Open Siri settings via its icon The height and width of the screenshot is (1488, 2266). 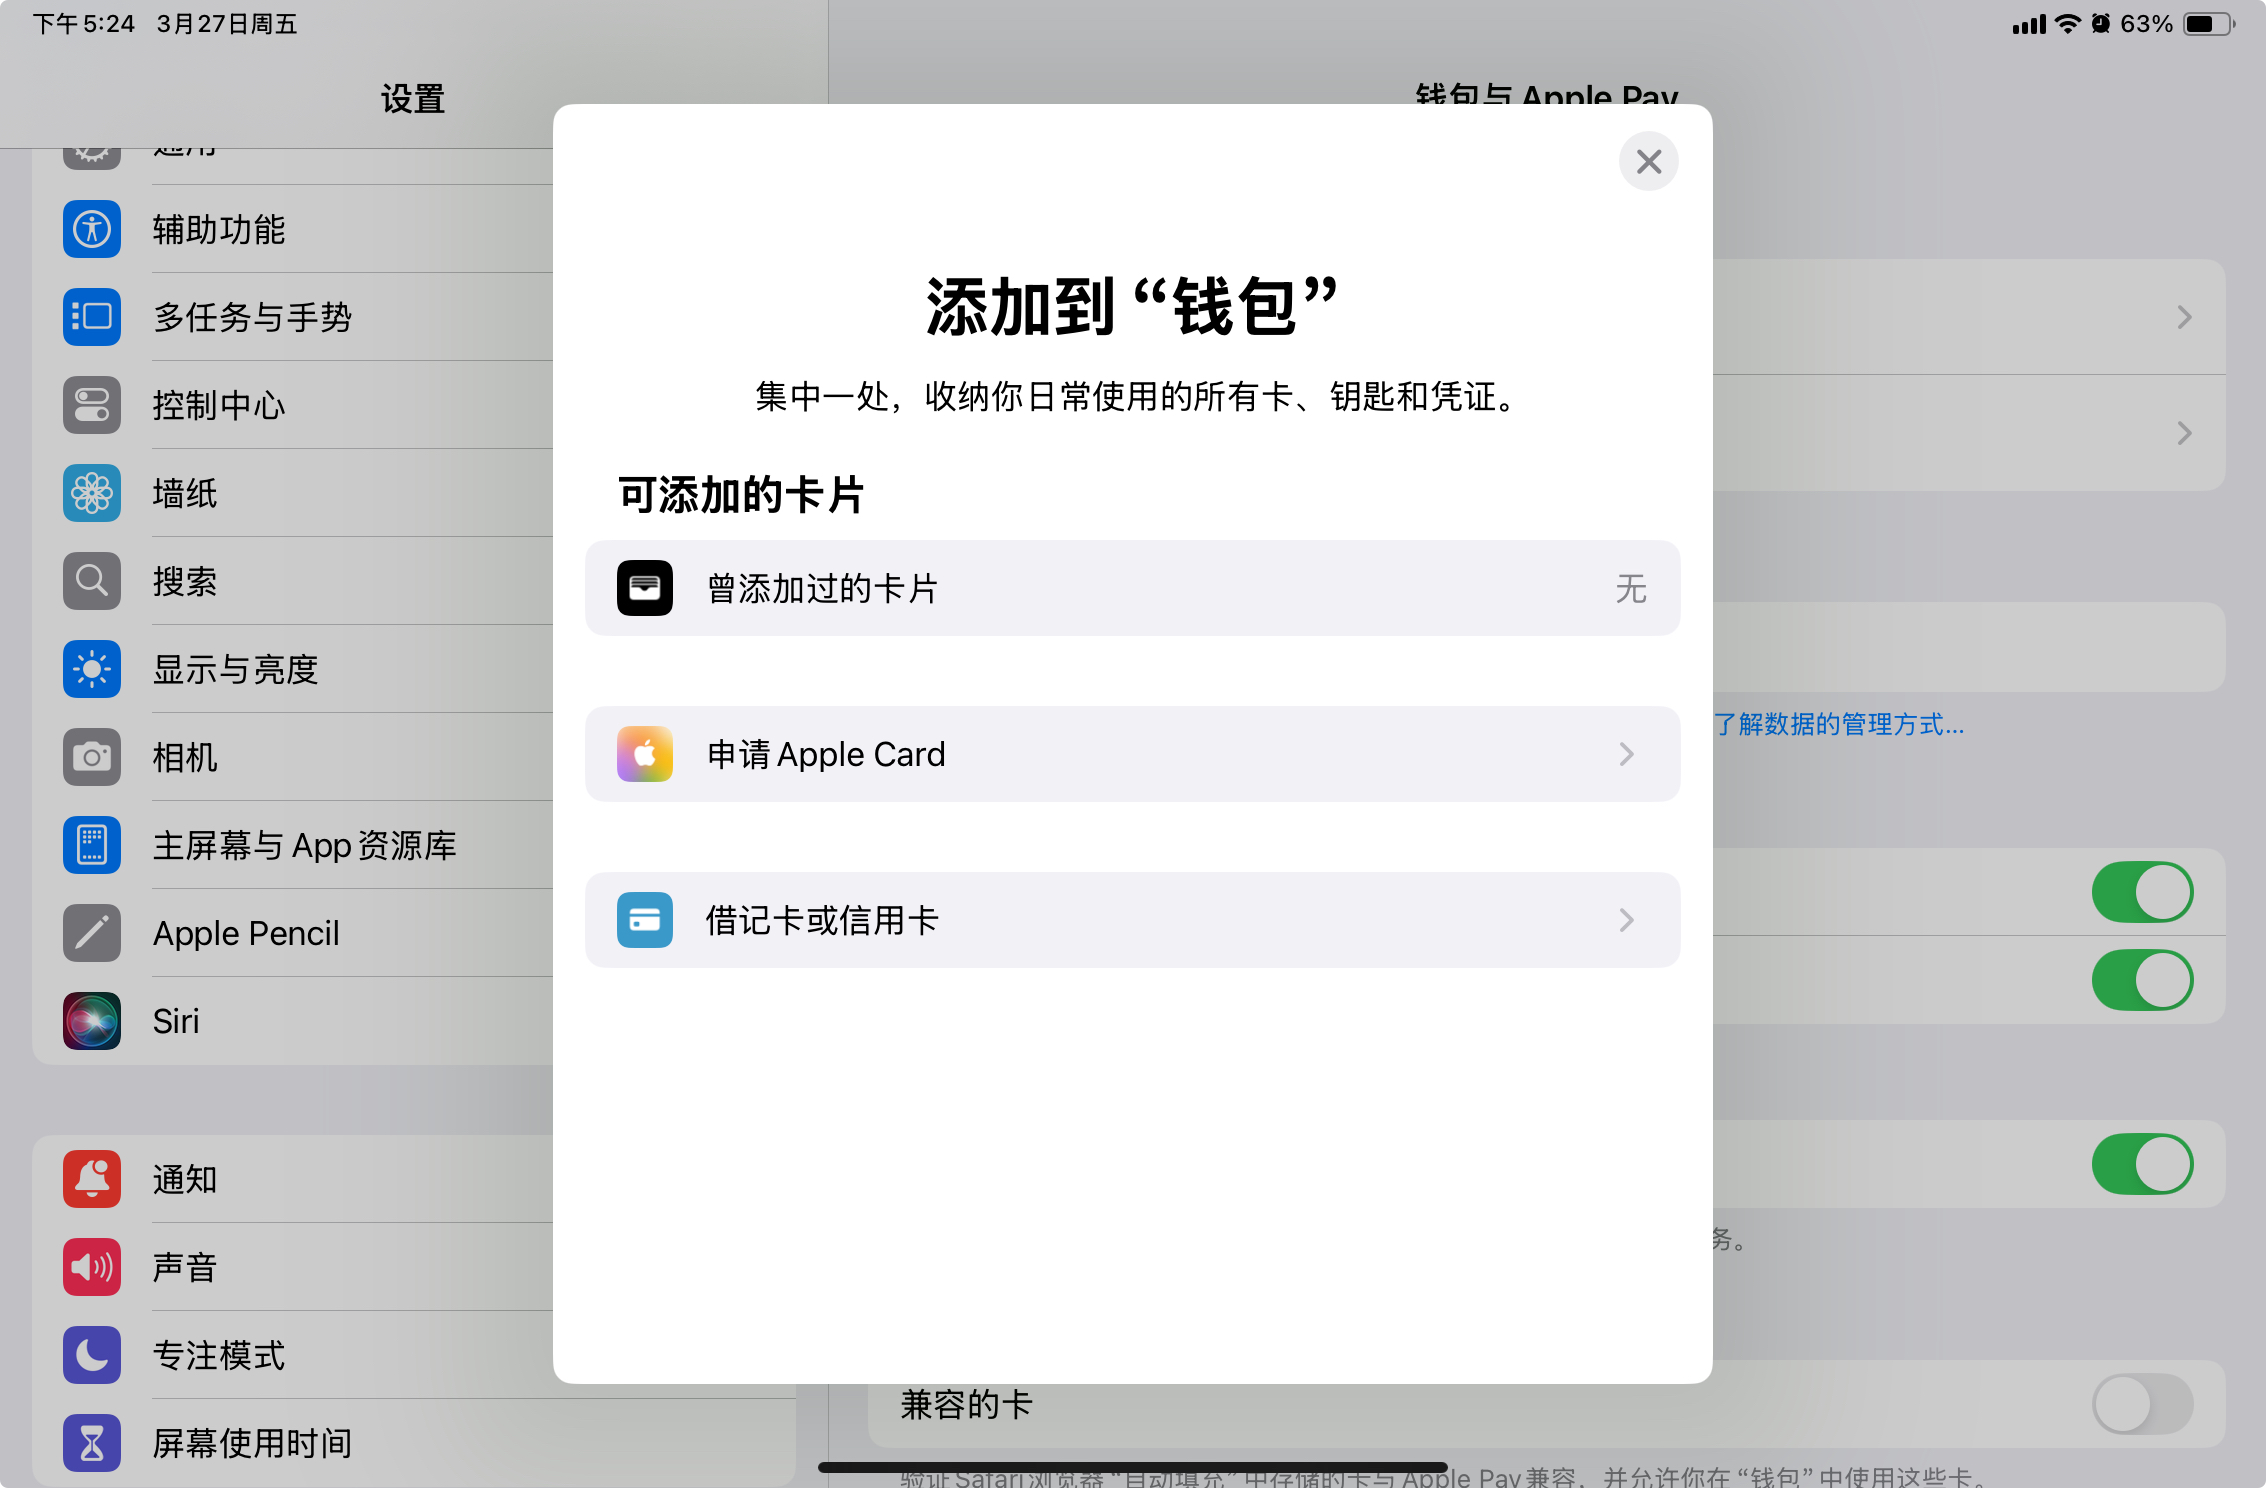click(x=91, y=1021)
